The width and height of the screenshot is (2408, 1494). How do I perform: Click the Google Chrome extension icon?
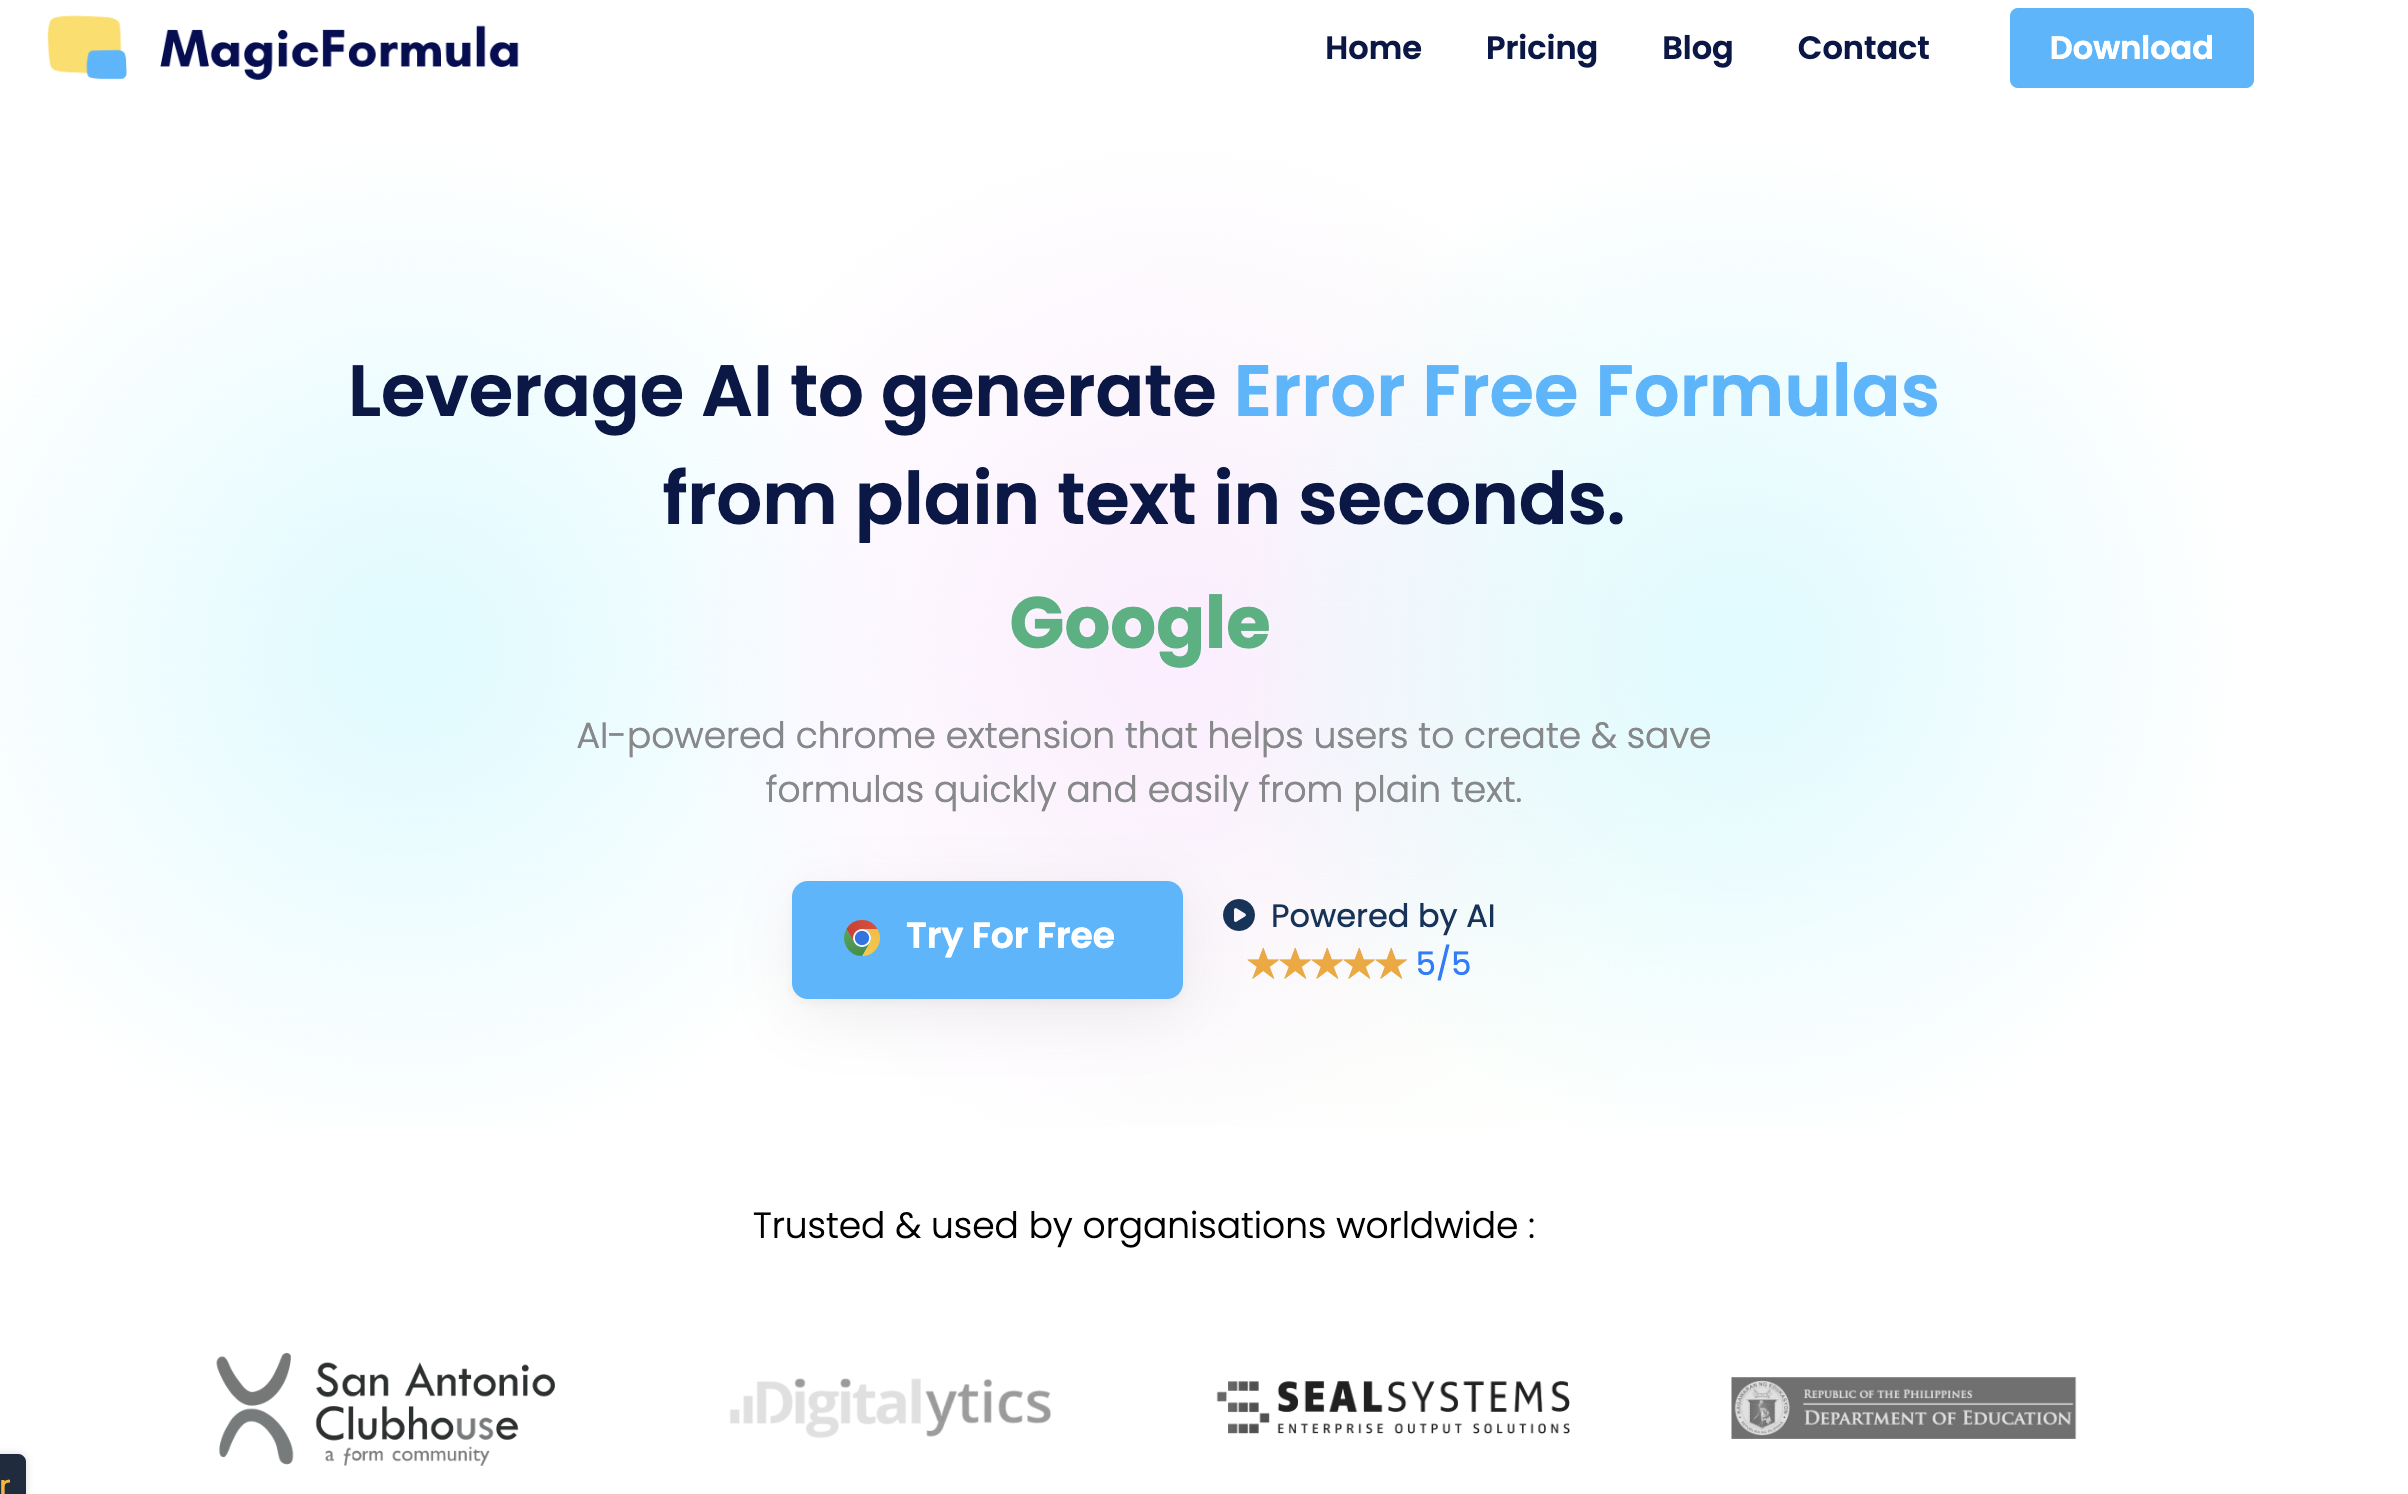point(862,938)
